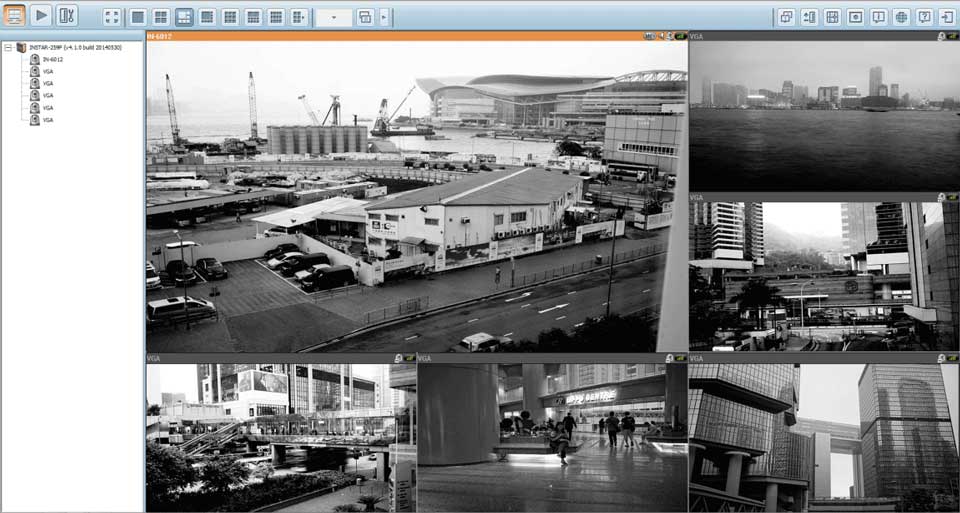Click the logout exit icon
The height and width of the screenshot is (513, 960).
[x=947, y=17]
